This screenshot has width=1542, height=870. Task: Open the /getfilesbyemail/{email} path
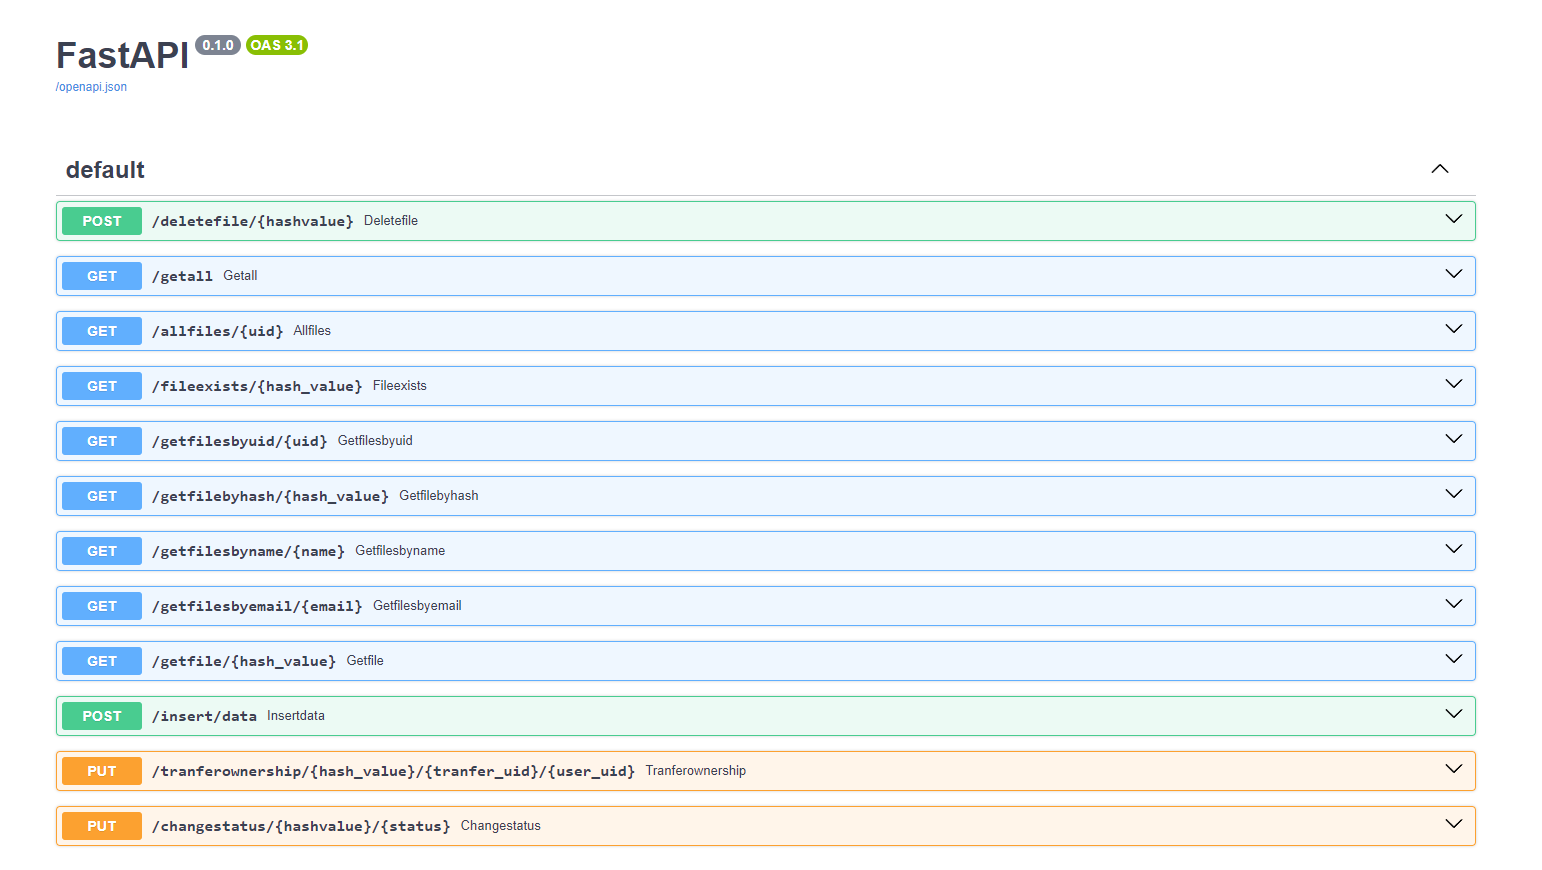(x=257, y=606)
